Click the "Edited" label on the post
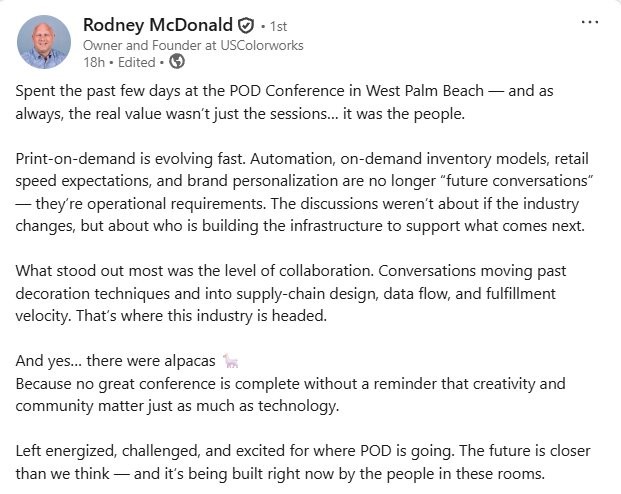 point(139,62)
